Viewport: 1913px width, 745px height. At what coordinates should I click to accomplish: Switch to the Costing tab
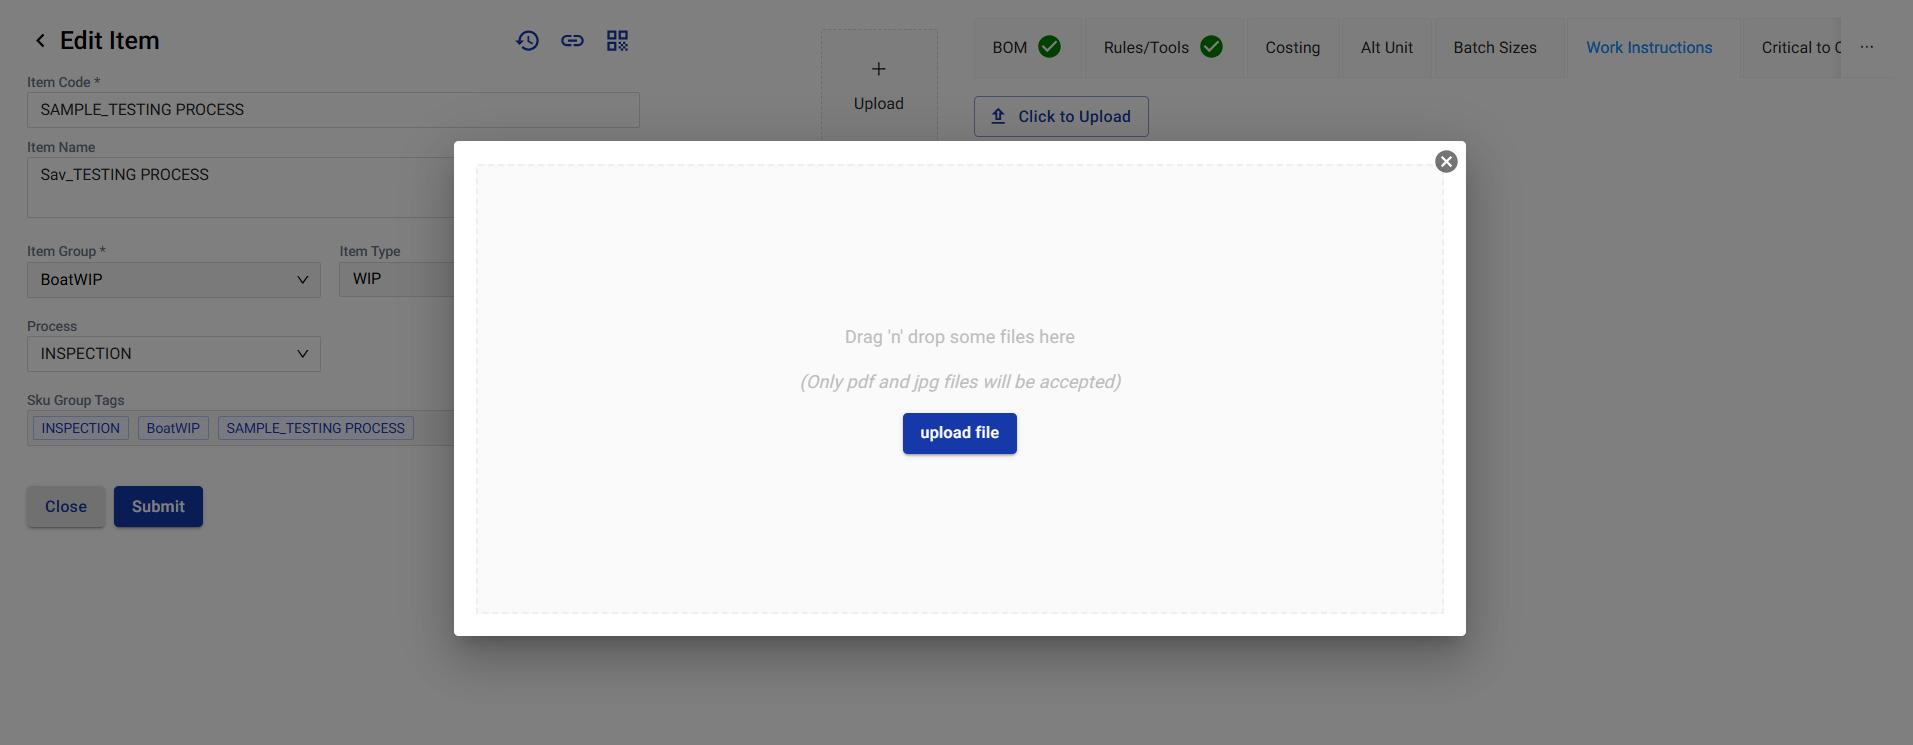(1292, 48)
